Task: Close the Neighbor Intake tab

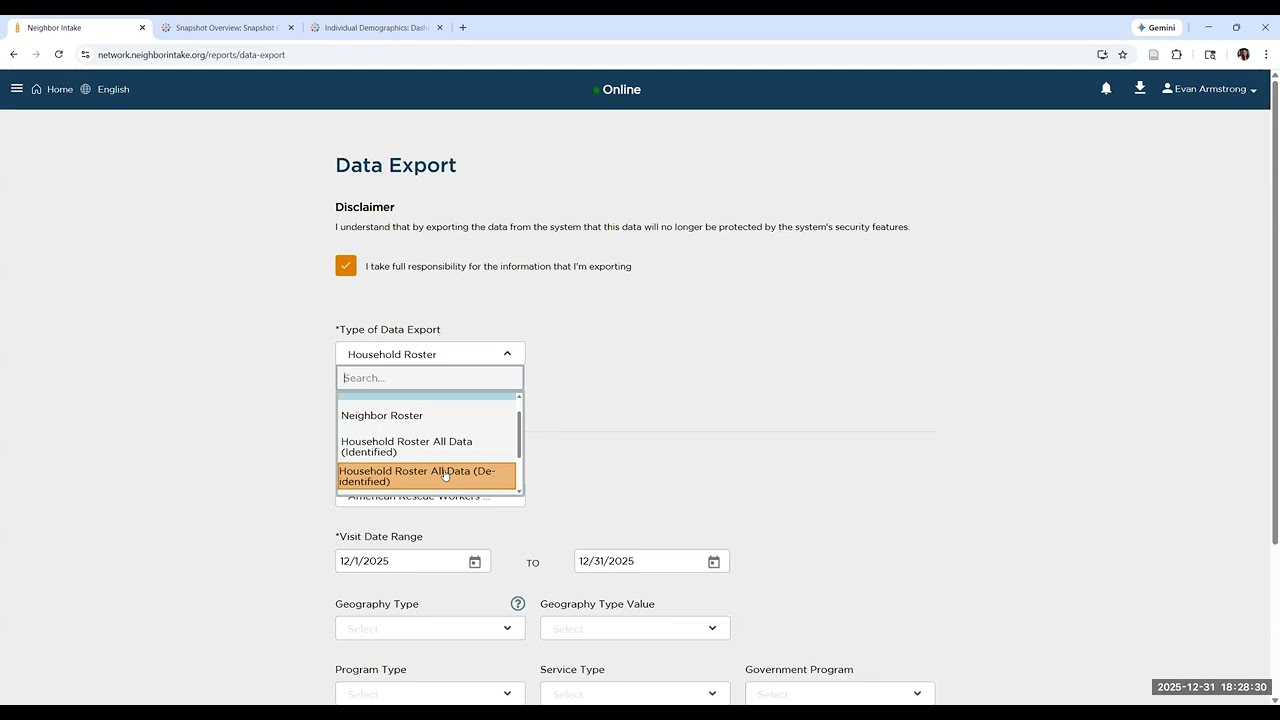Action: point(142,28)
